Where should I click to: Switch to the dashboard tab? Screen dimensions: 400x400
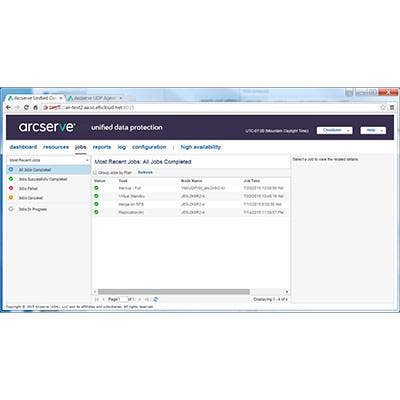click(x=23, y=147)
